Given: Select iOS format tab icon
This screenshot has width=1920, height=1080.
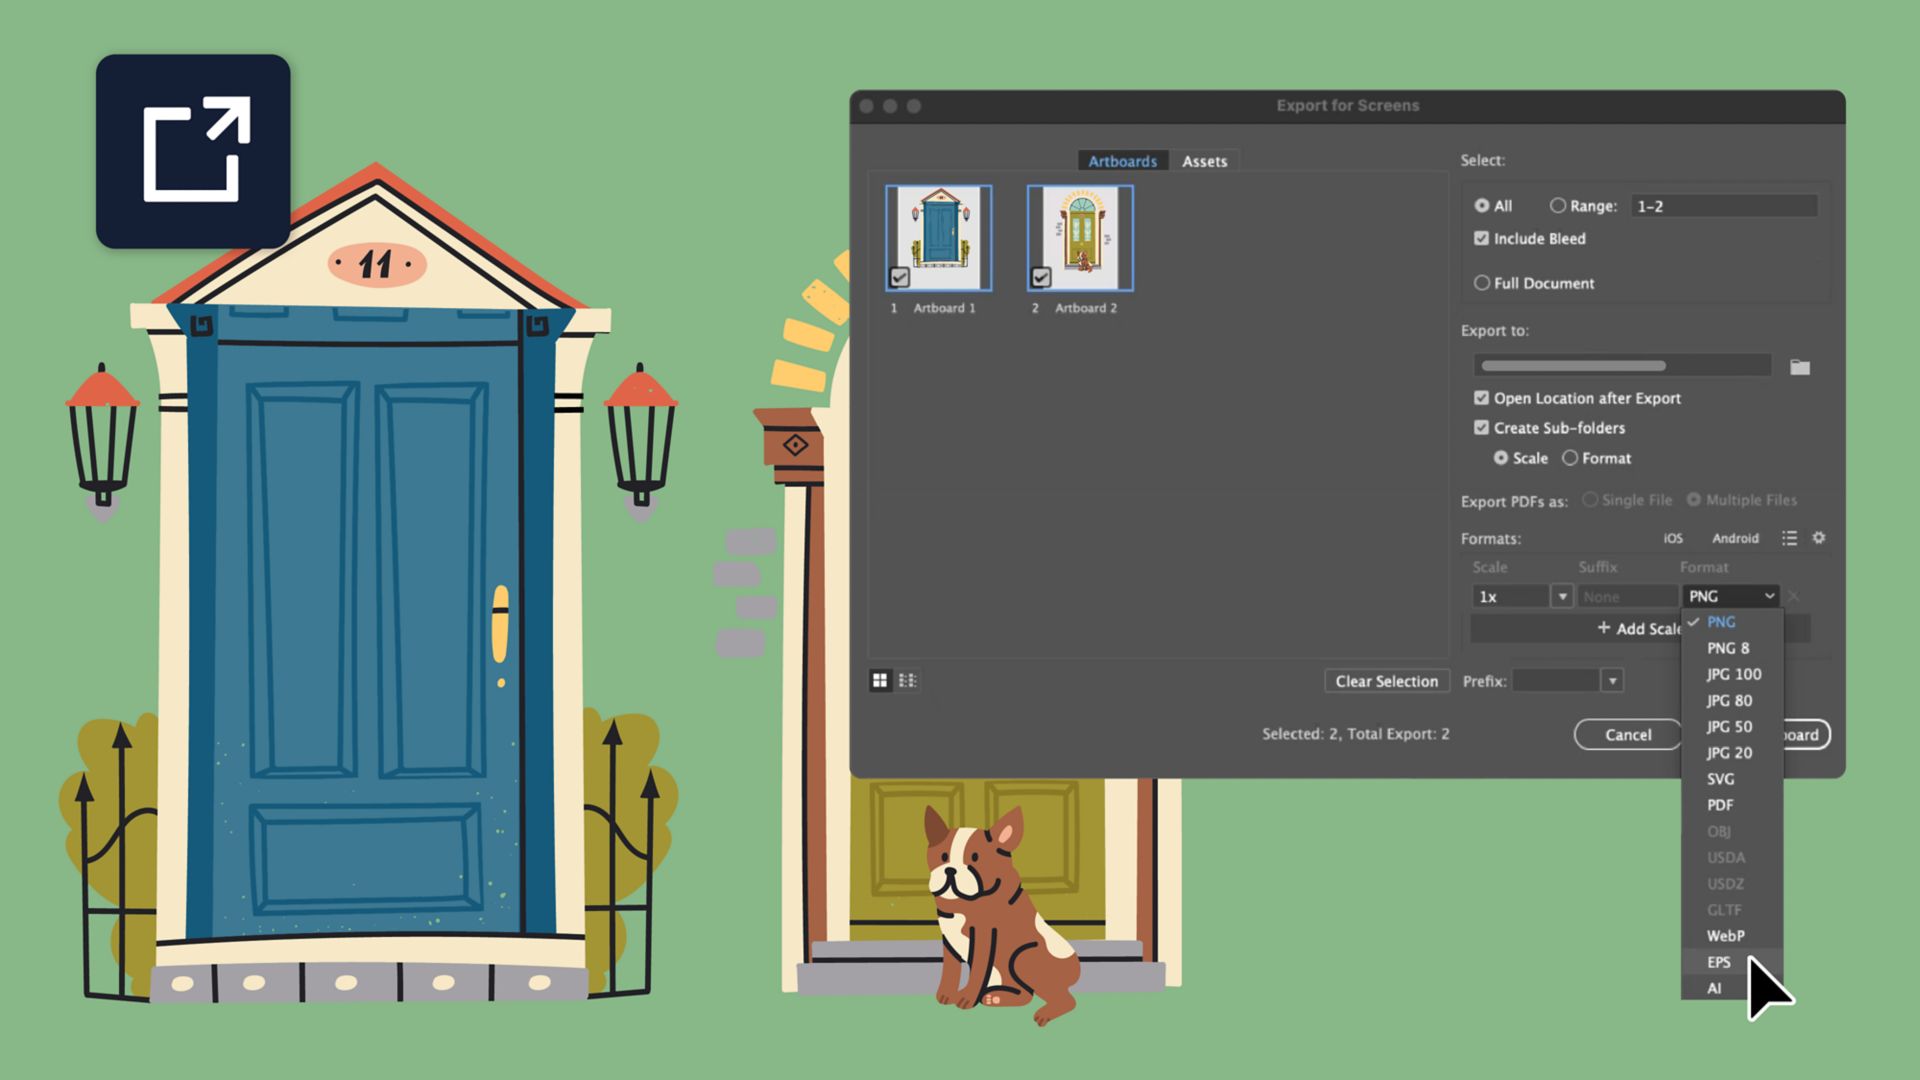Looking at the screenshot, I should click(x=1672, y=538).
